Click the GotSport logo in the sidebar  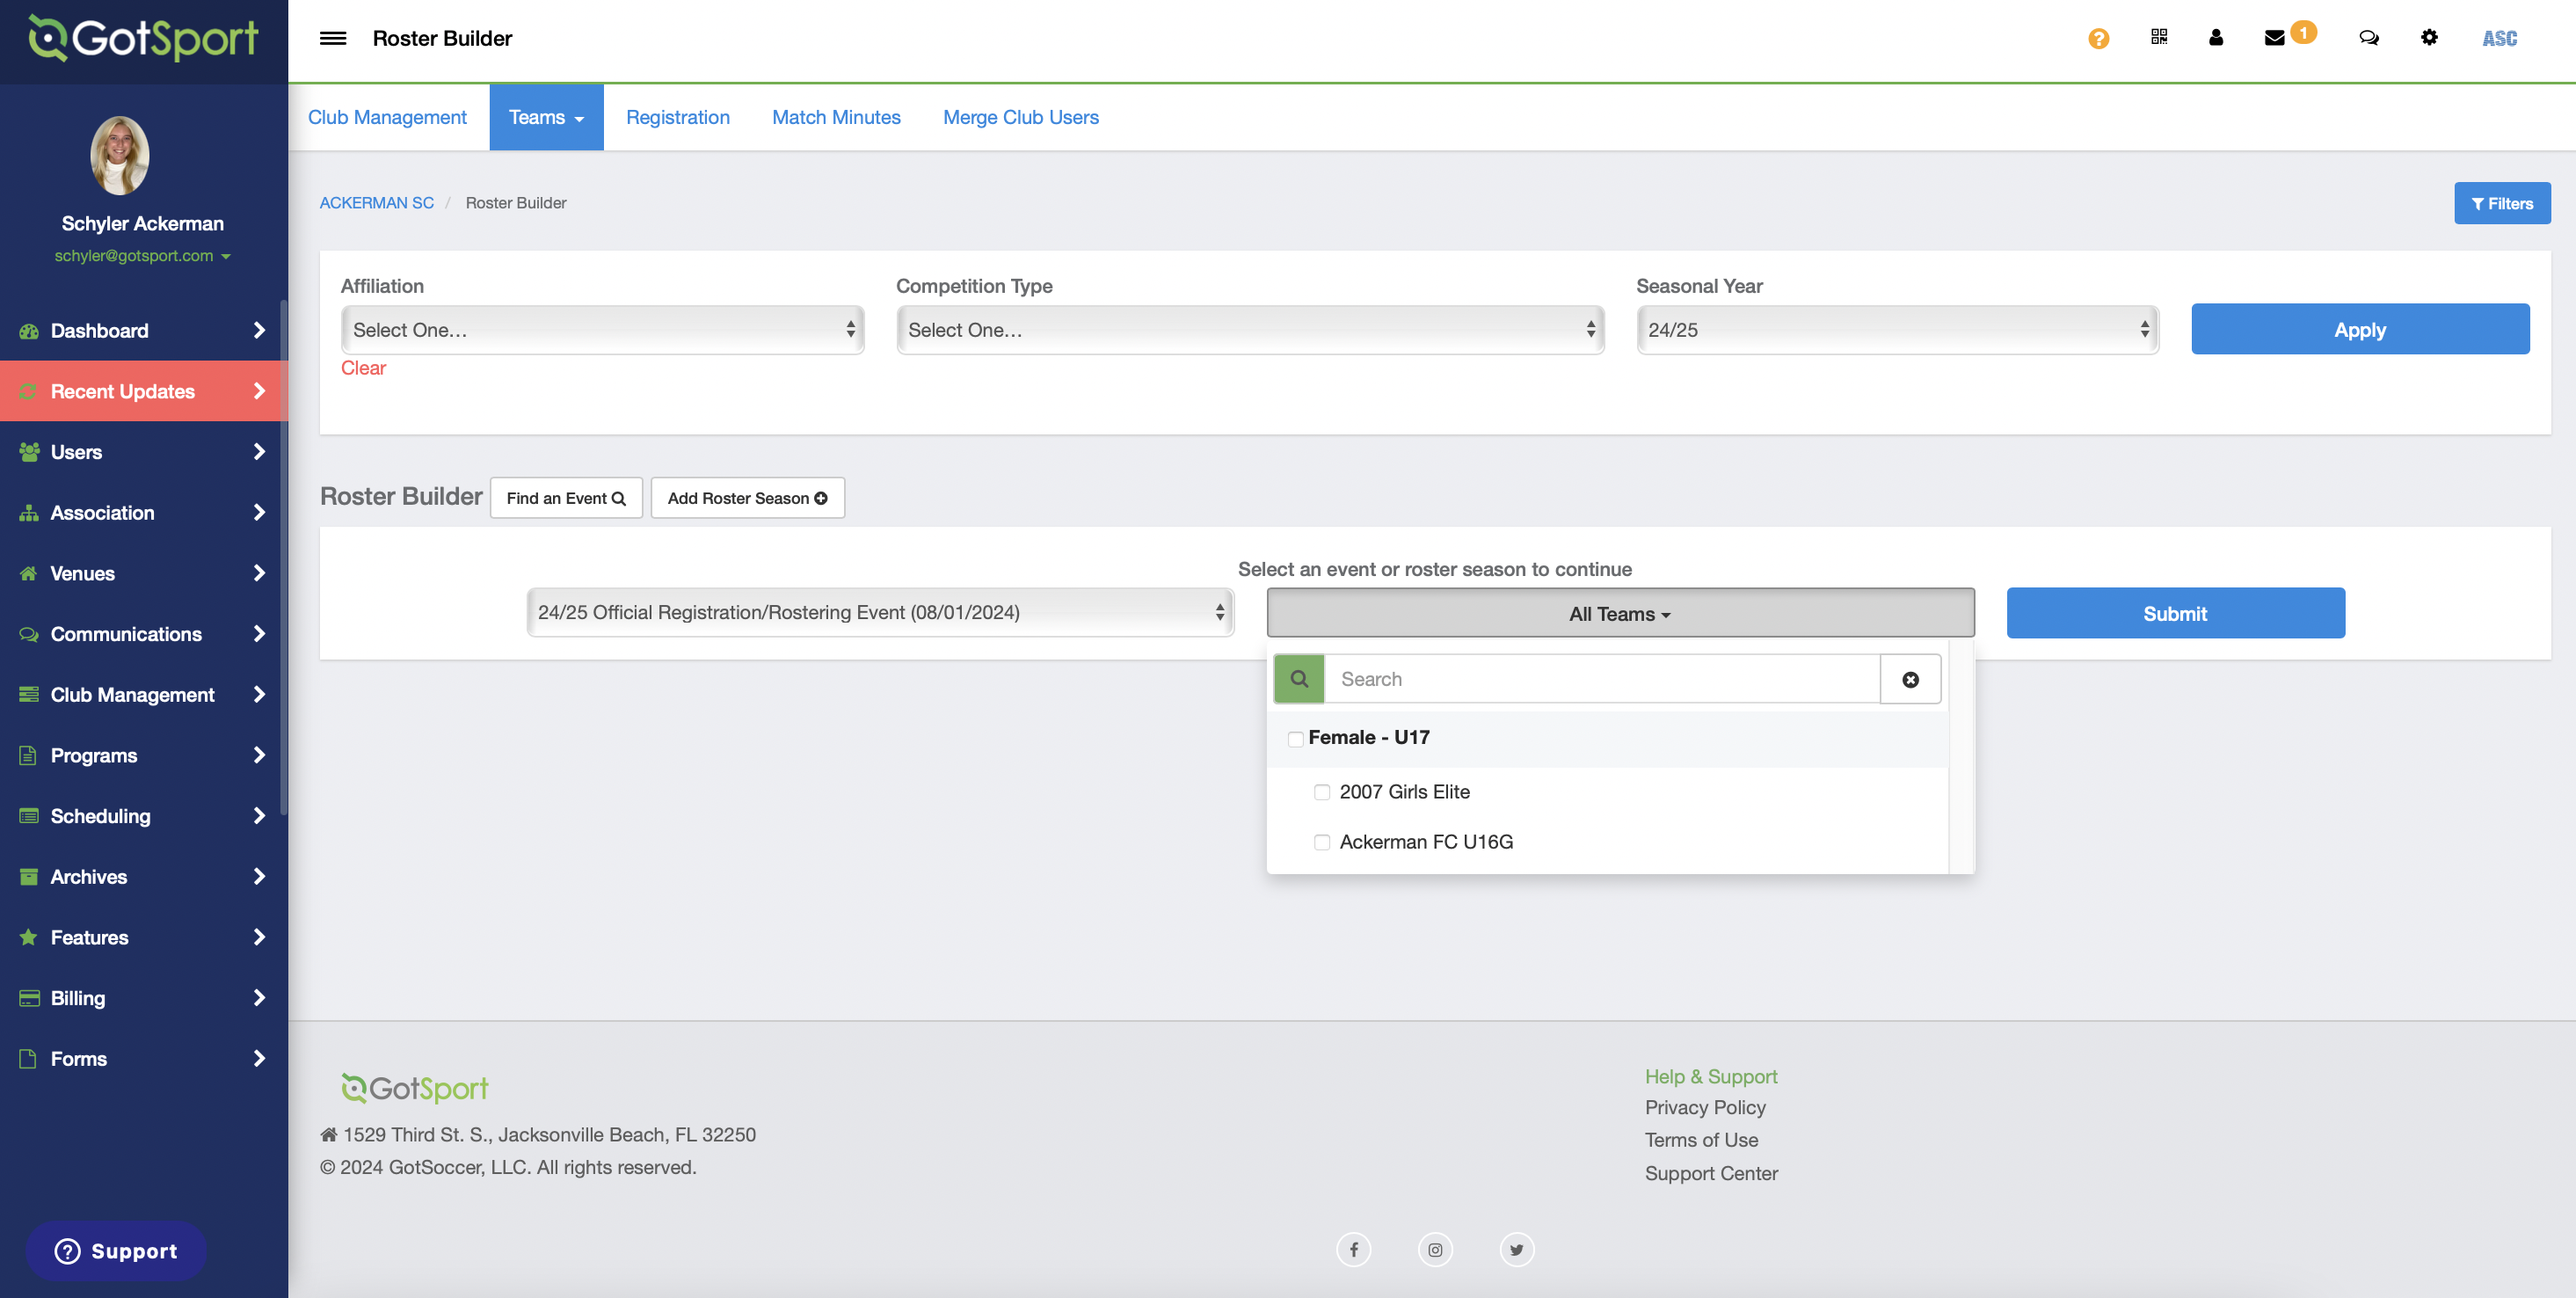tap(143, 38)
